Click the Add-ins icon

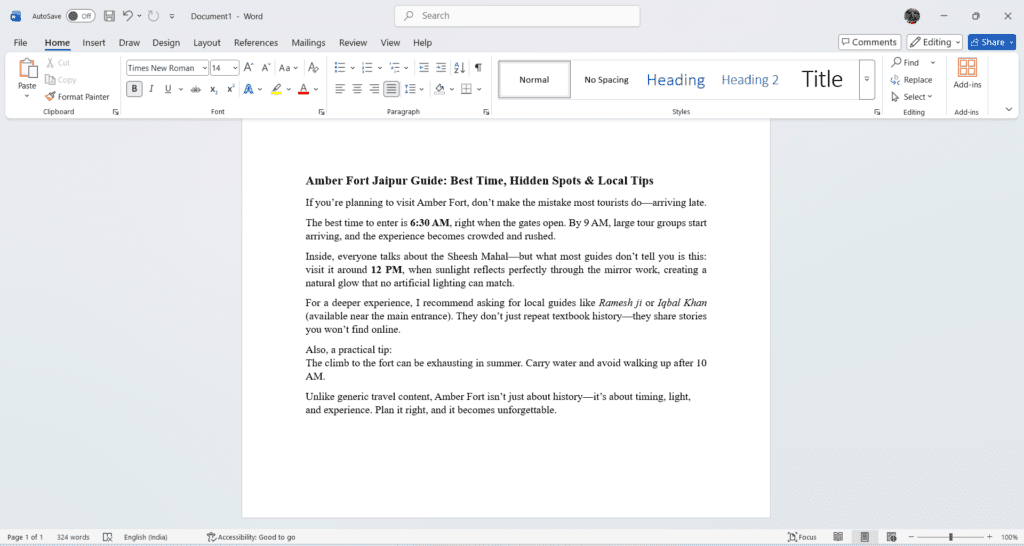(x=967, y=73)
